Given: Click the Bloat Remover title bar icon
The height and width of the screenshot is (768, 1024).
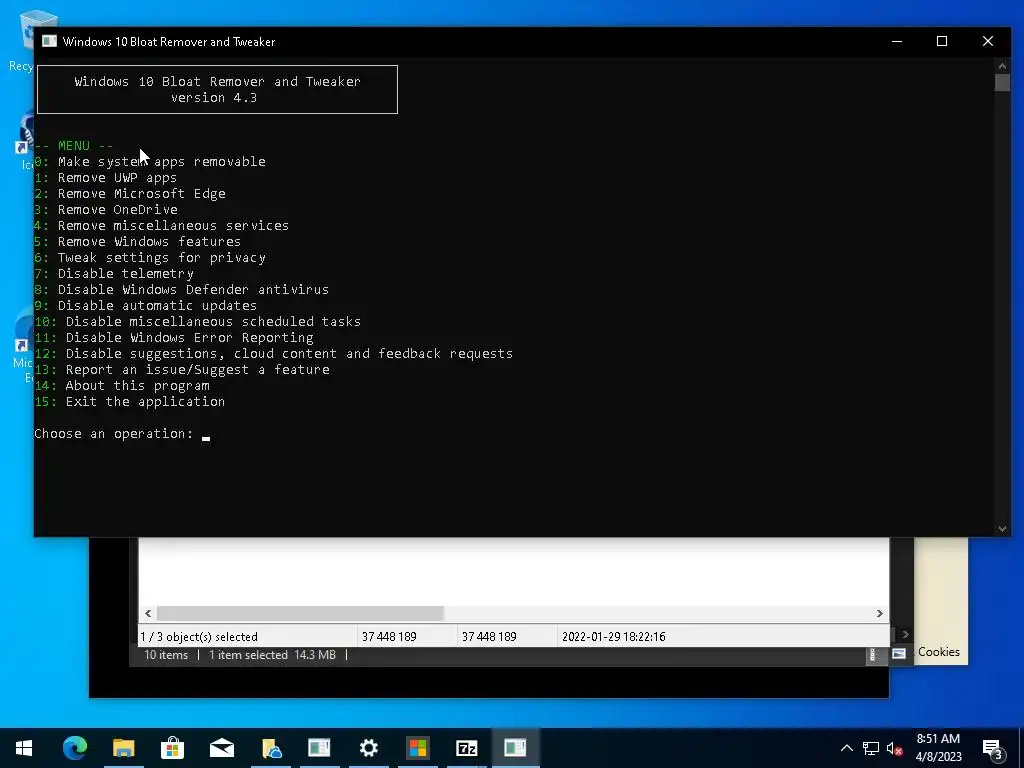Looking at the screenshot, I should 50,41.
